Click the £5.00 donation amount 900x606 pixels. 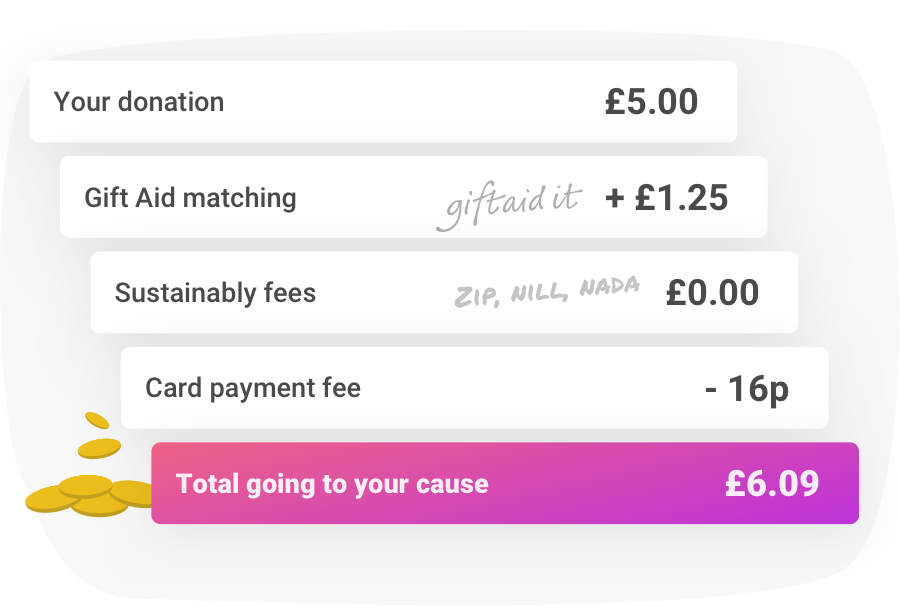(x=651, y=102)
